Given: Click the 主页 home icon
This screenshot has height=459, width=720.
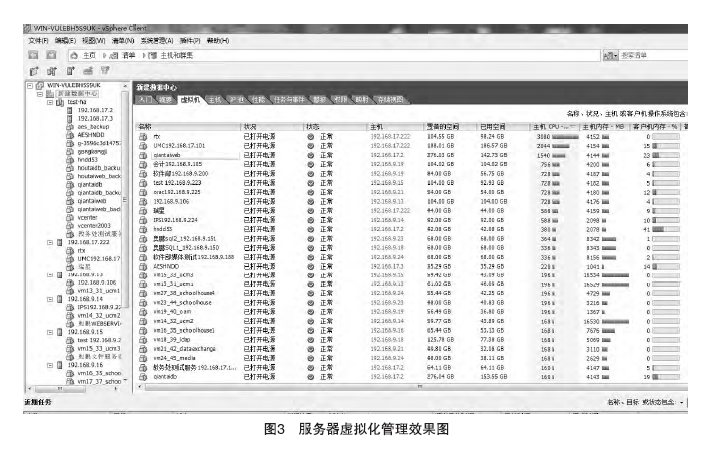Looking at the screenshot, I should coord(76,55).
